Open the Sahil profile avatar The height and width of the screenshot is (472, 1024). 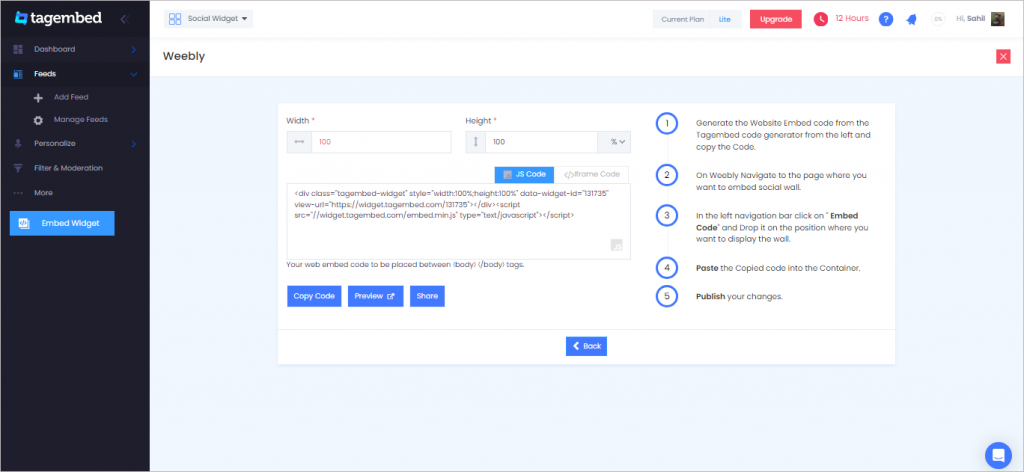pos(998,19)
